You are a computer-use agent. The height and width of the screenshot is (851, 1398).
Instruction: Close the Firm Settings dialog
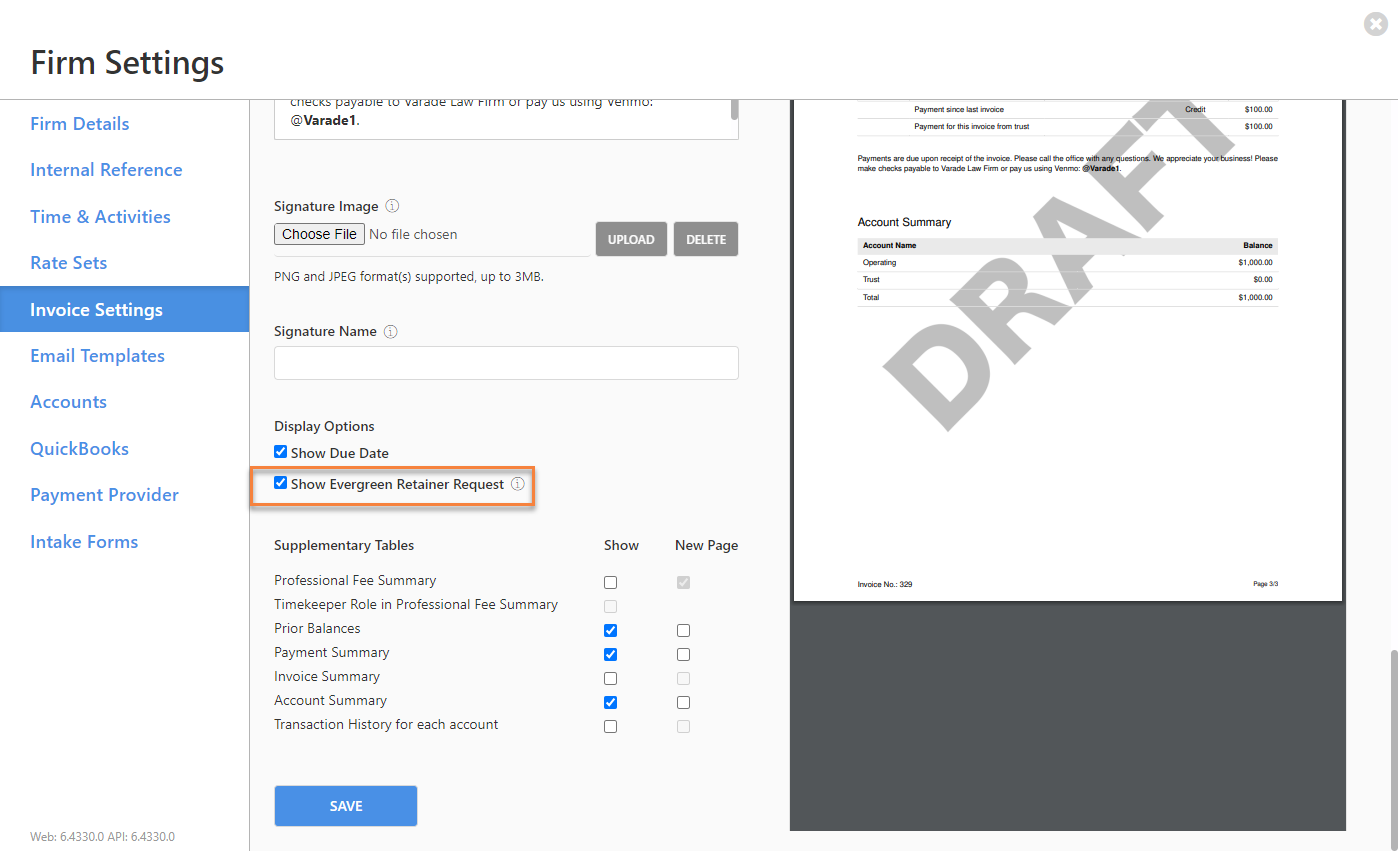pyautogui.click(x=1375, y=24)
